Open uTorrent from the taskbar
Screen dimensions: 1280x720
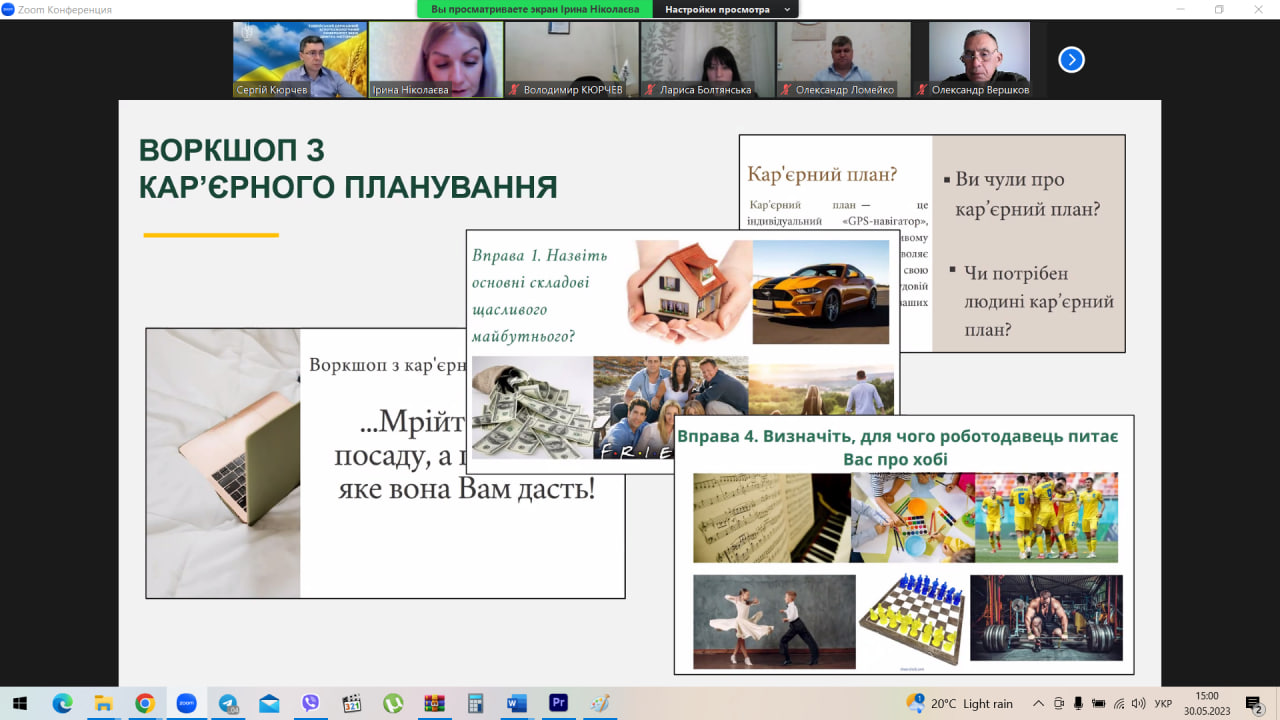393,703
